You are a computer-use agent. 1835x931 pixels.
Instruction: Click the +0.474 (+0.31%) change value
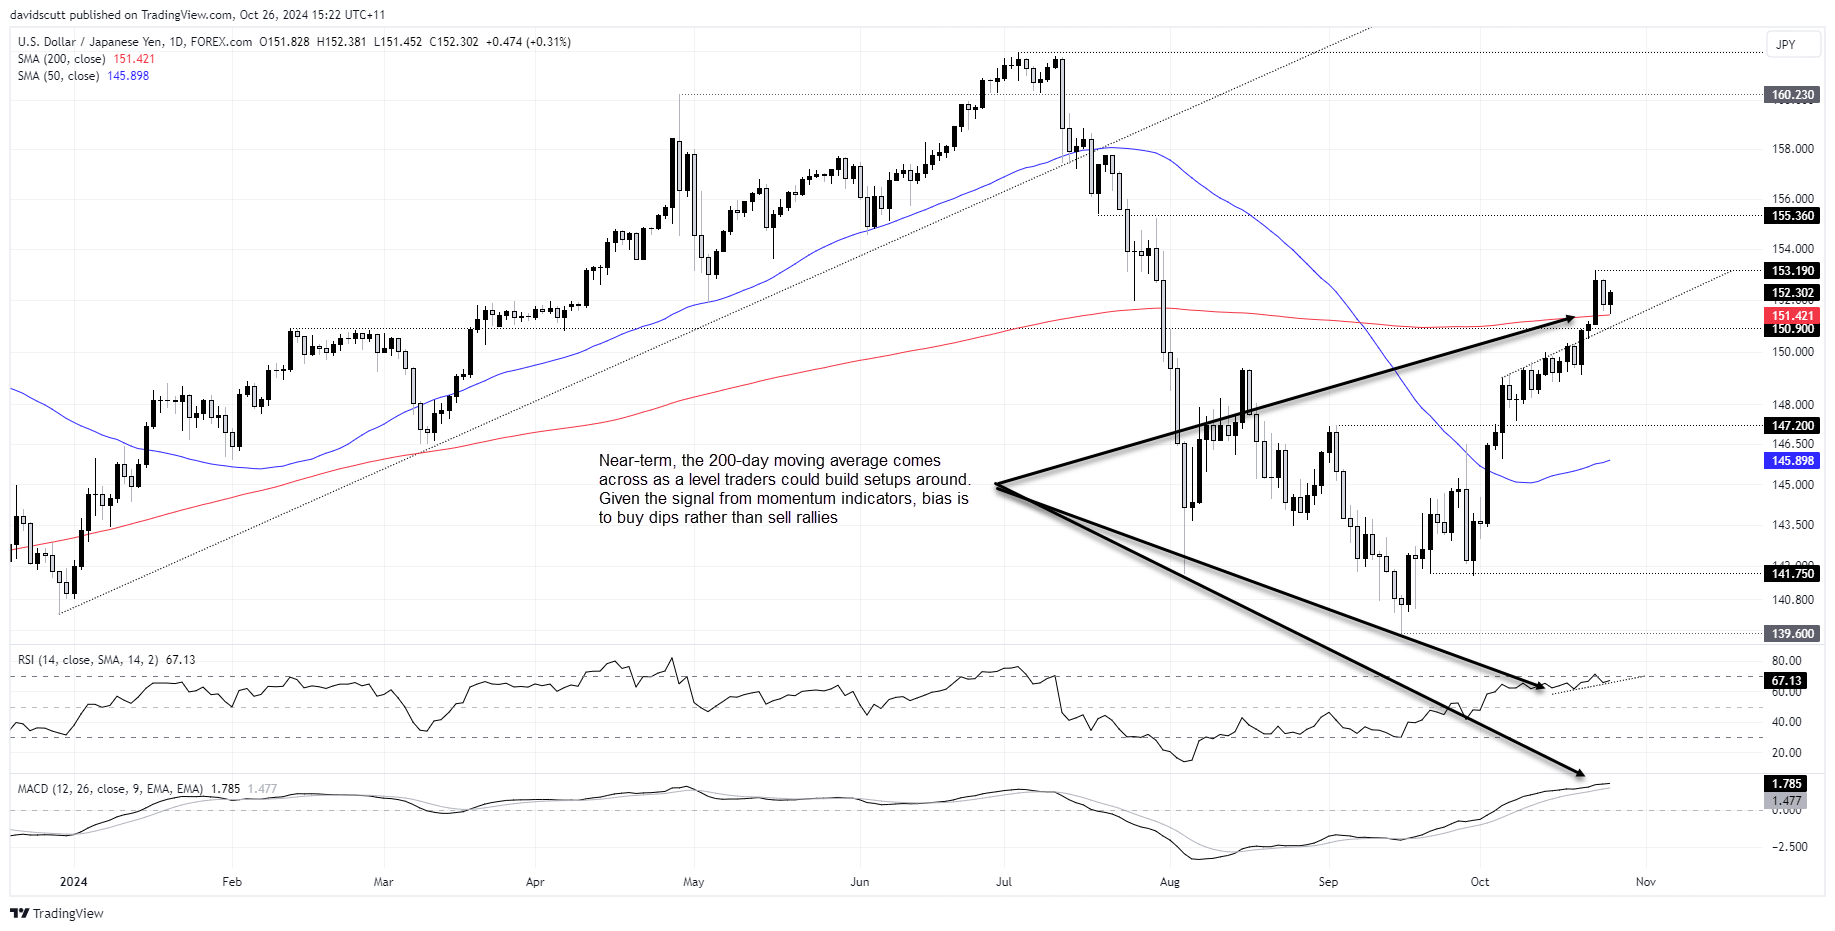(x=527, y=42)
